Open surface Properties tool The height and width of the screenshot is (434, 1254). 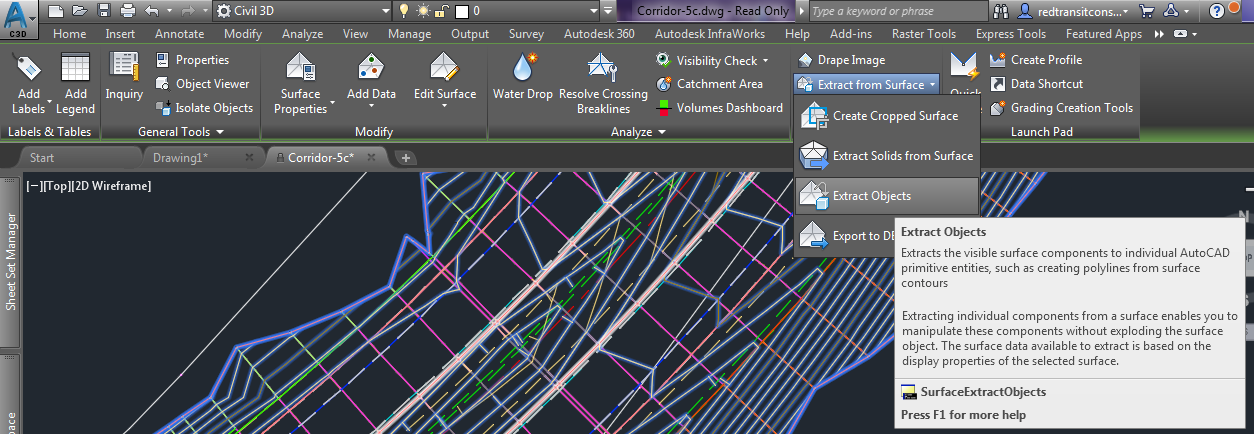click(192, 60)
